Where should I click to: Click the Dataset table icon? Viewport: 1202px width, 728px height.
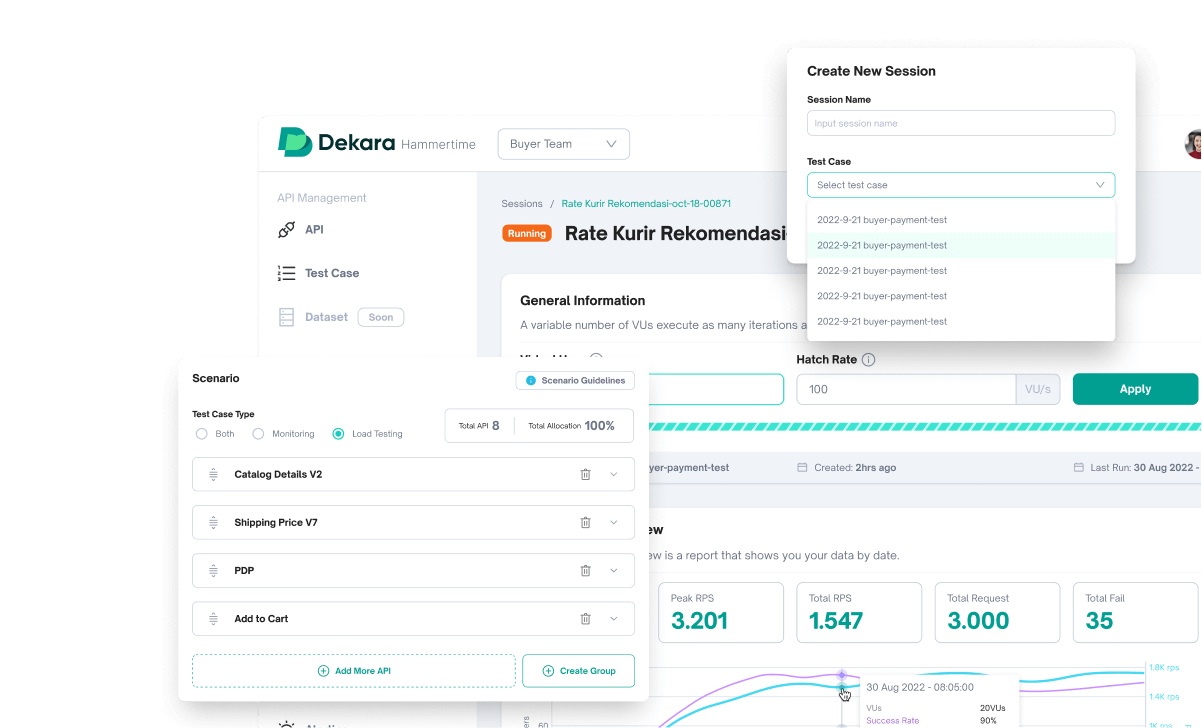click(x=286, y=317)
